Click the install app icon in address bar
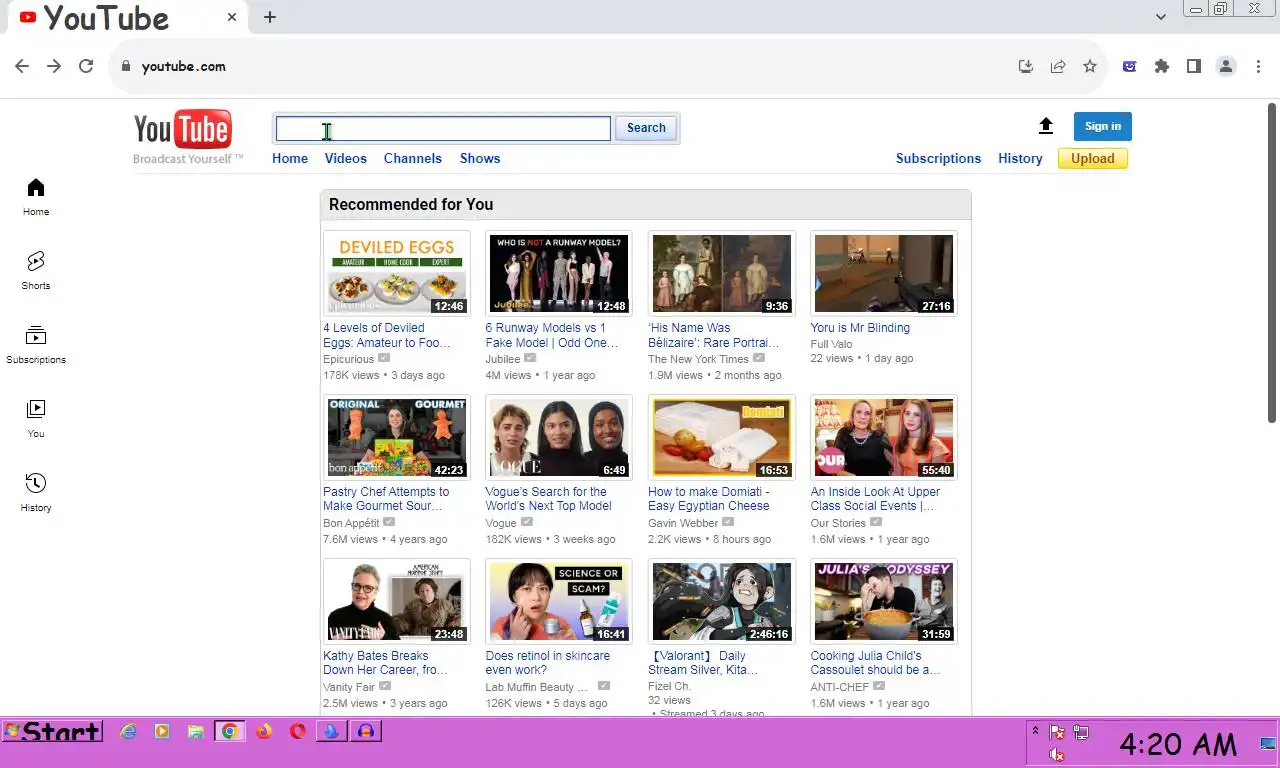This screenshot has height=768, width=1280. [1026, 66]
